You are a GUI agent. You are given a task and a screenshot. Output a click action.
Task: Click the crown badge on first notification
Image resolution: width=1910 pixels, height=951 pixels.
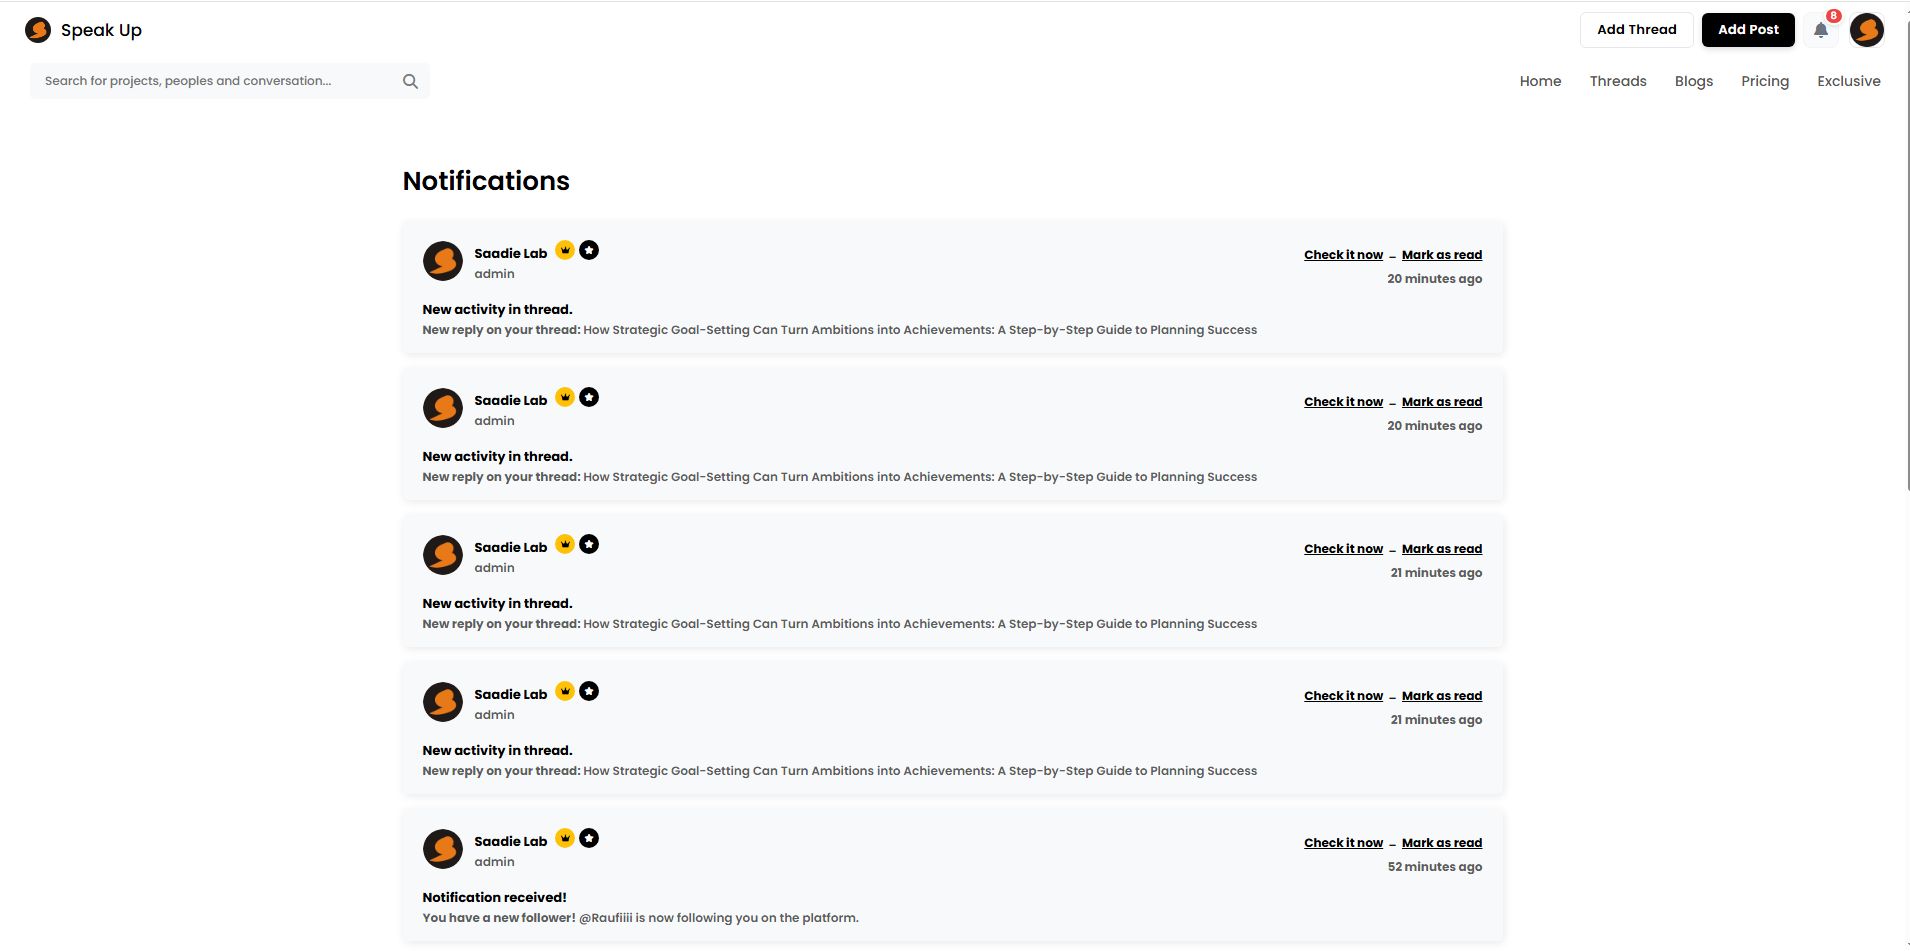(565, 250)
